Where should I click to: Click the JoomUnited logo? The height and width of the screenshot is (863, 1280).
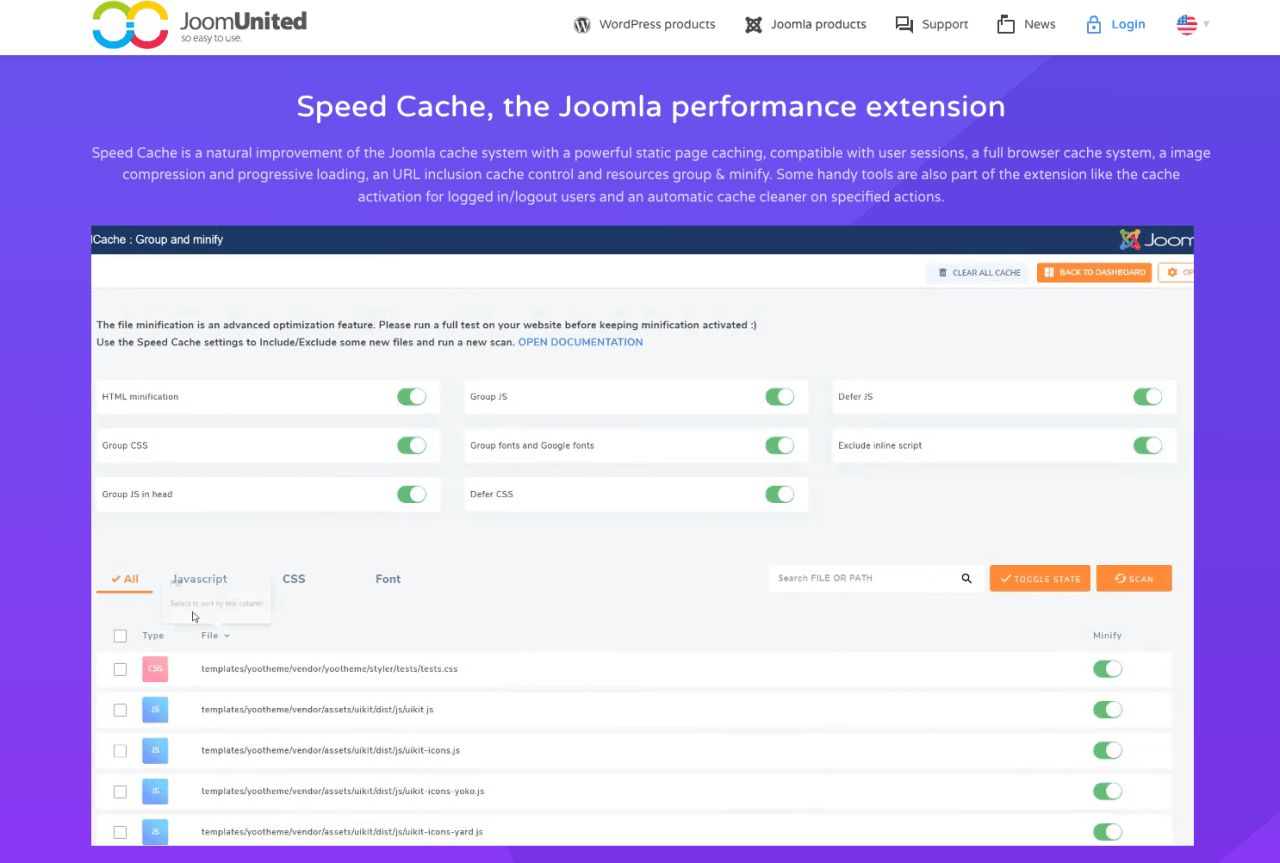point(199,25)
